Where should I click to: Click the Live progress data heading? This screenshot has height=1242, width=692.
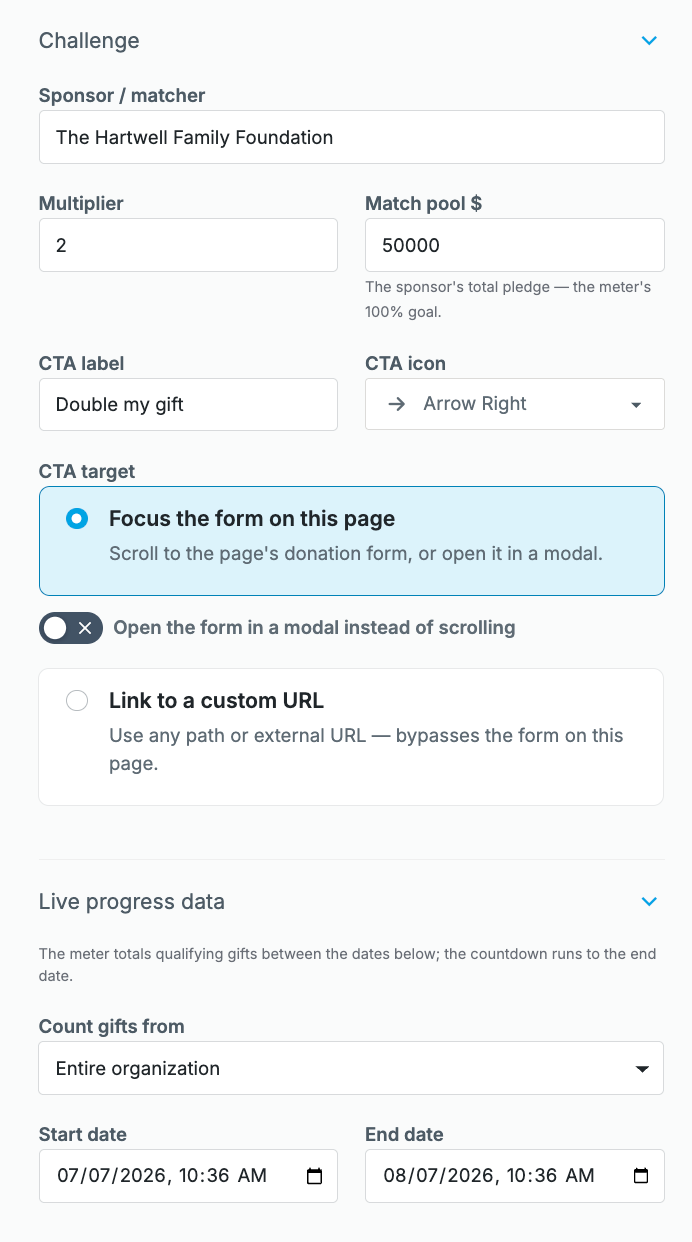[x=132, y=901]
